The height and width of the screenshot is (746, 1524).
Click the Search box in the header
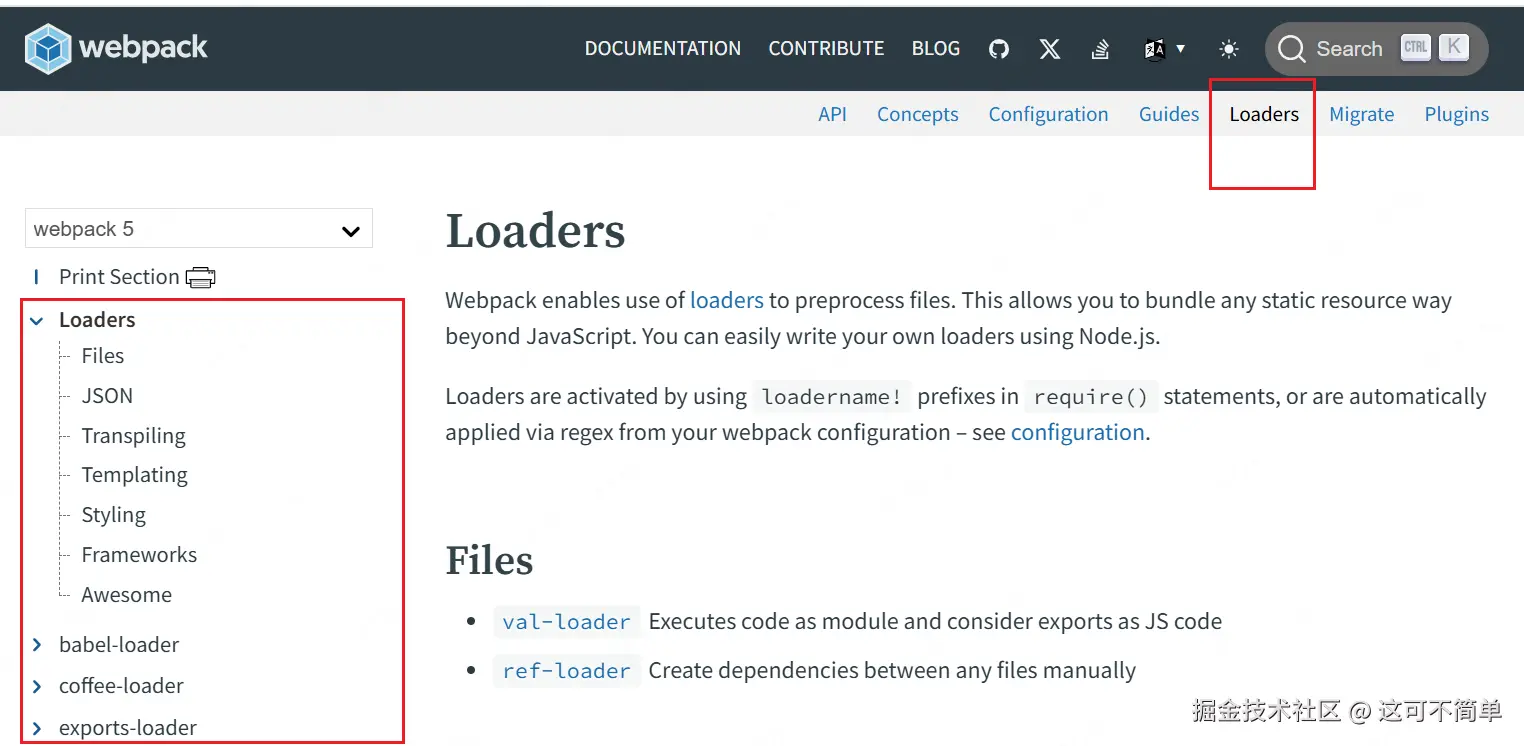tap(1377, 49)
